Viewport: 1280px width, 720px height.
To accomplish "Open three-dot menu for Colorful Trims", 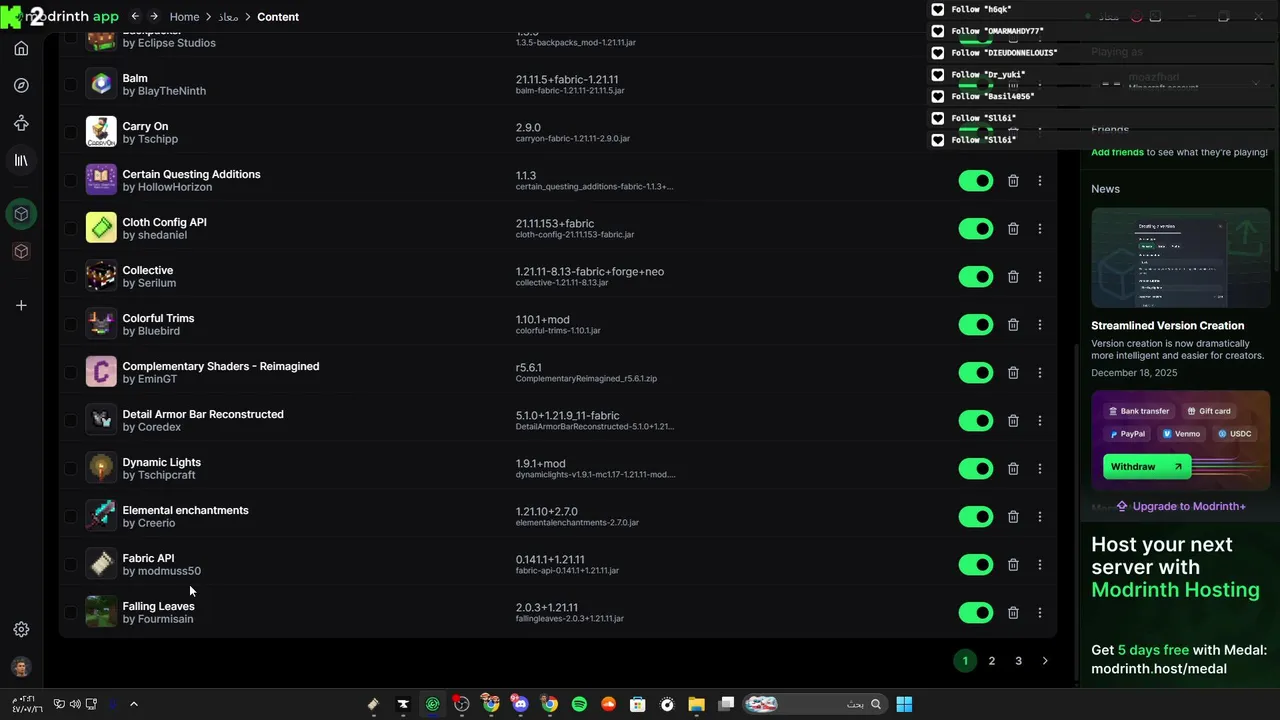I will 1040,324.
